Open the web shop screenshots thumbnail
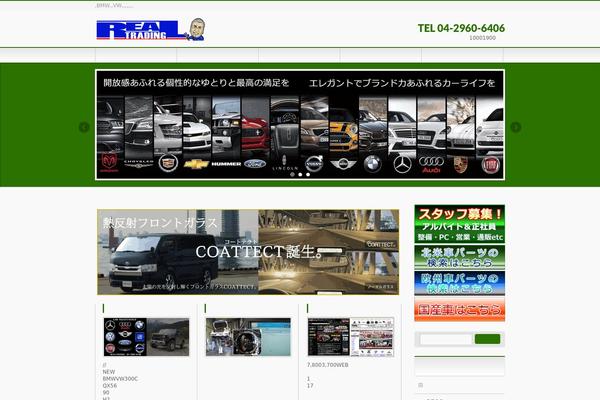Screen dimensions: 600x400 coord(351,337)
